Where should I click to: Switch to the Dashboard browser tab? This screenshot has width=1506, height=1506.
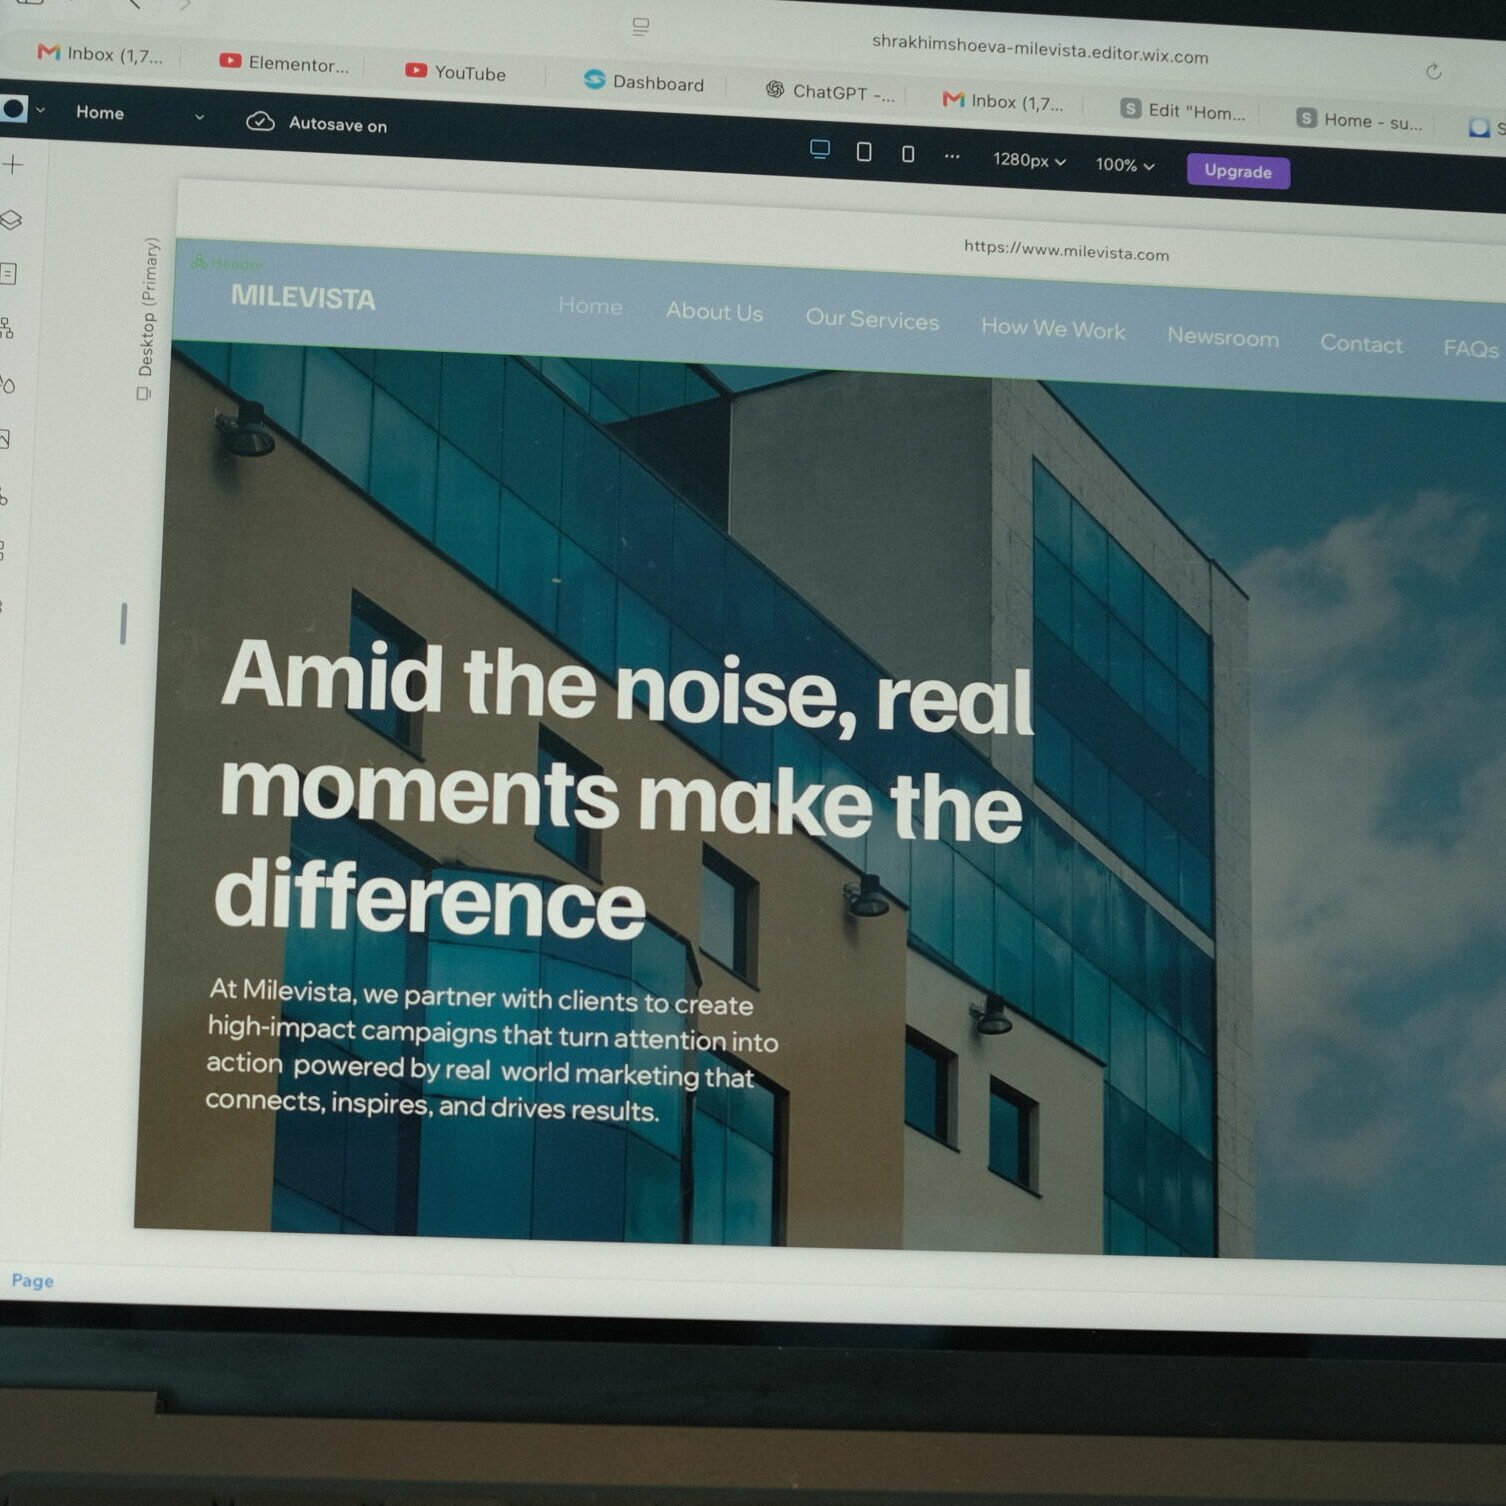pos(645,82)
